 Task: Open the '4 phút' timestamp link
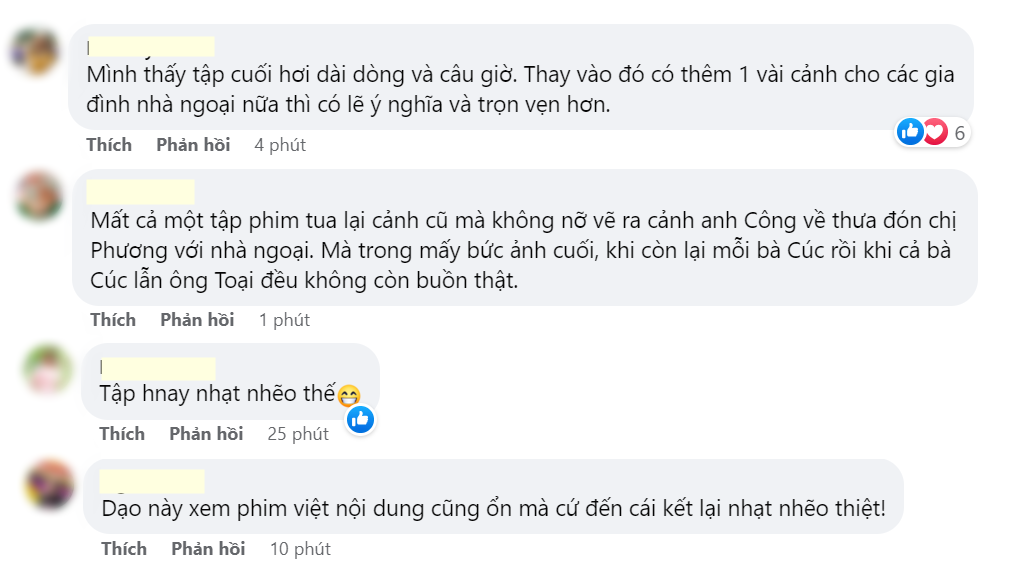tap(280, 146)
